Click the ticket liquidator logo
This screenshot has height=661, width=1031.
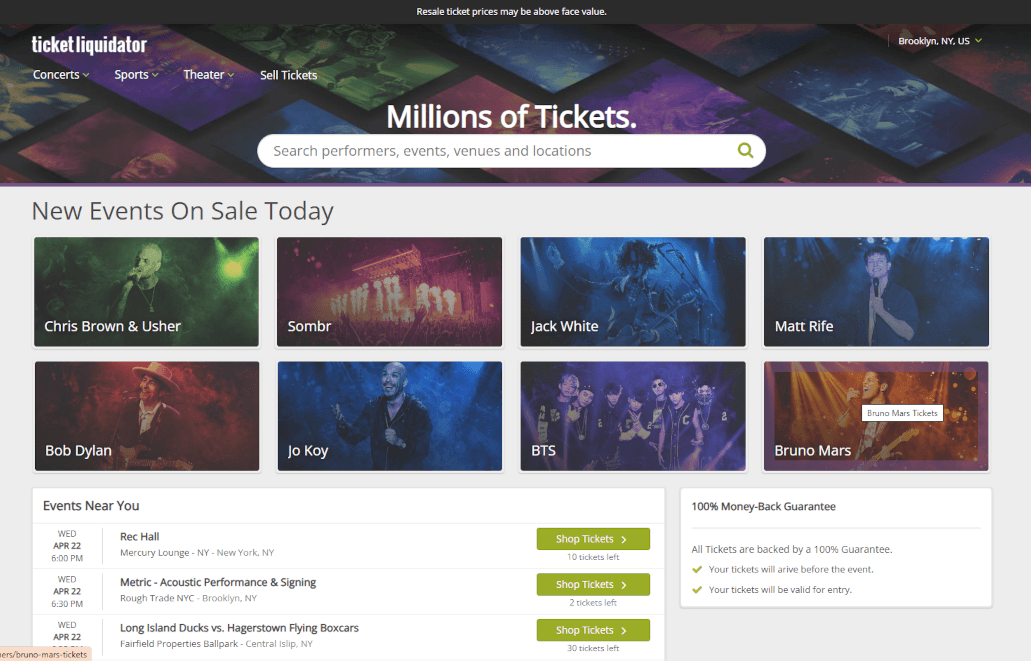89,45
